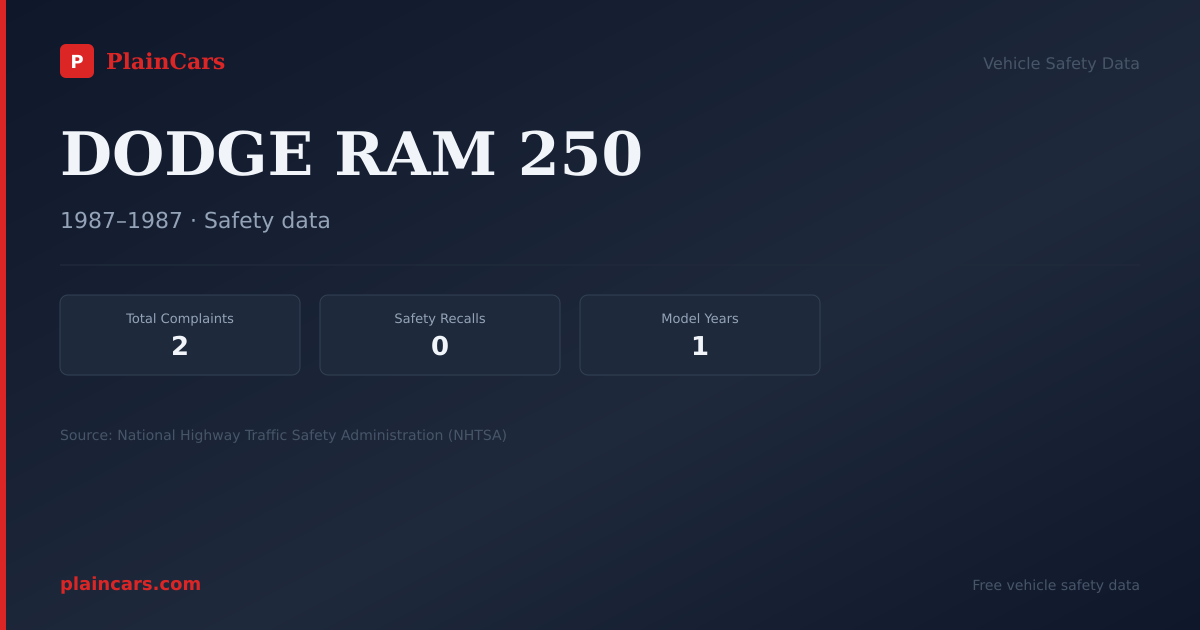Click the red PlainCars P logo icon
This screenshot has height=630, width=1200.
click(x=77, y=61)
